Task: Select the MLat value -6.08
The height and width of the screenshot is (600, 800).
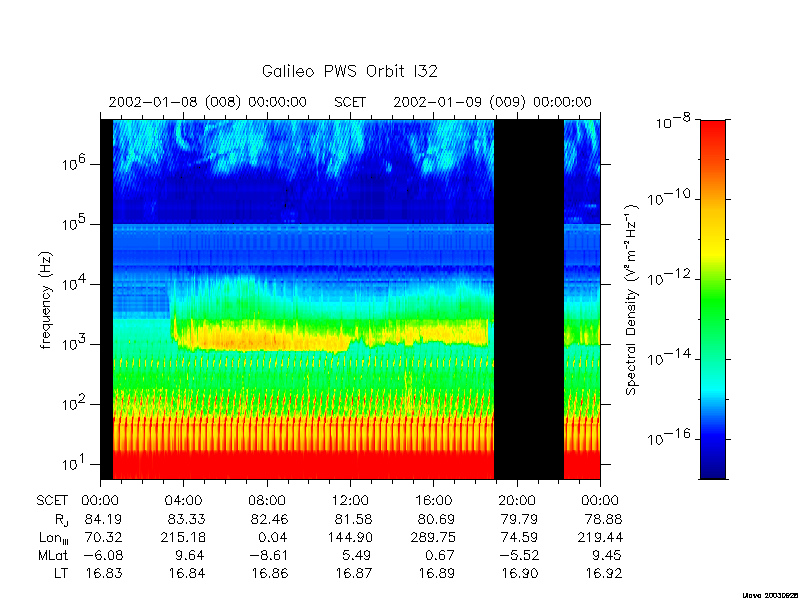Action: tap(103, 555)
